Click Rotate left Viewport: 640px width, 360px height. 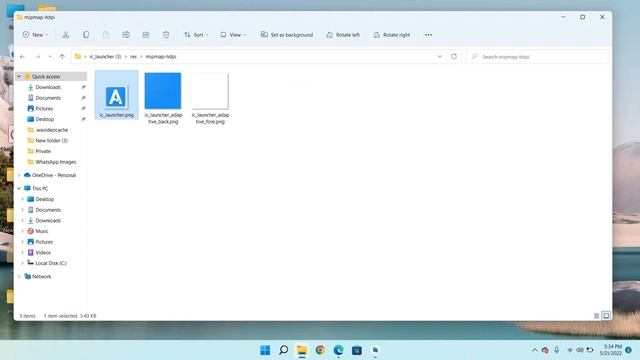(x=343, y=35)
